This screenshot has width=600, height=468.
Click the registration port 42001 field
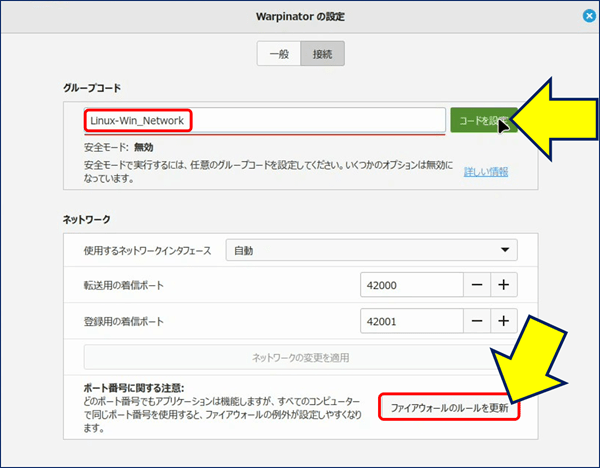pos(412,321)
